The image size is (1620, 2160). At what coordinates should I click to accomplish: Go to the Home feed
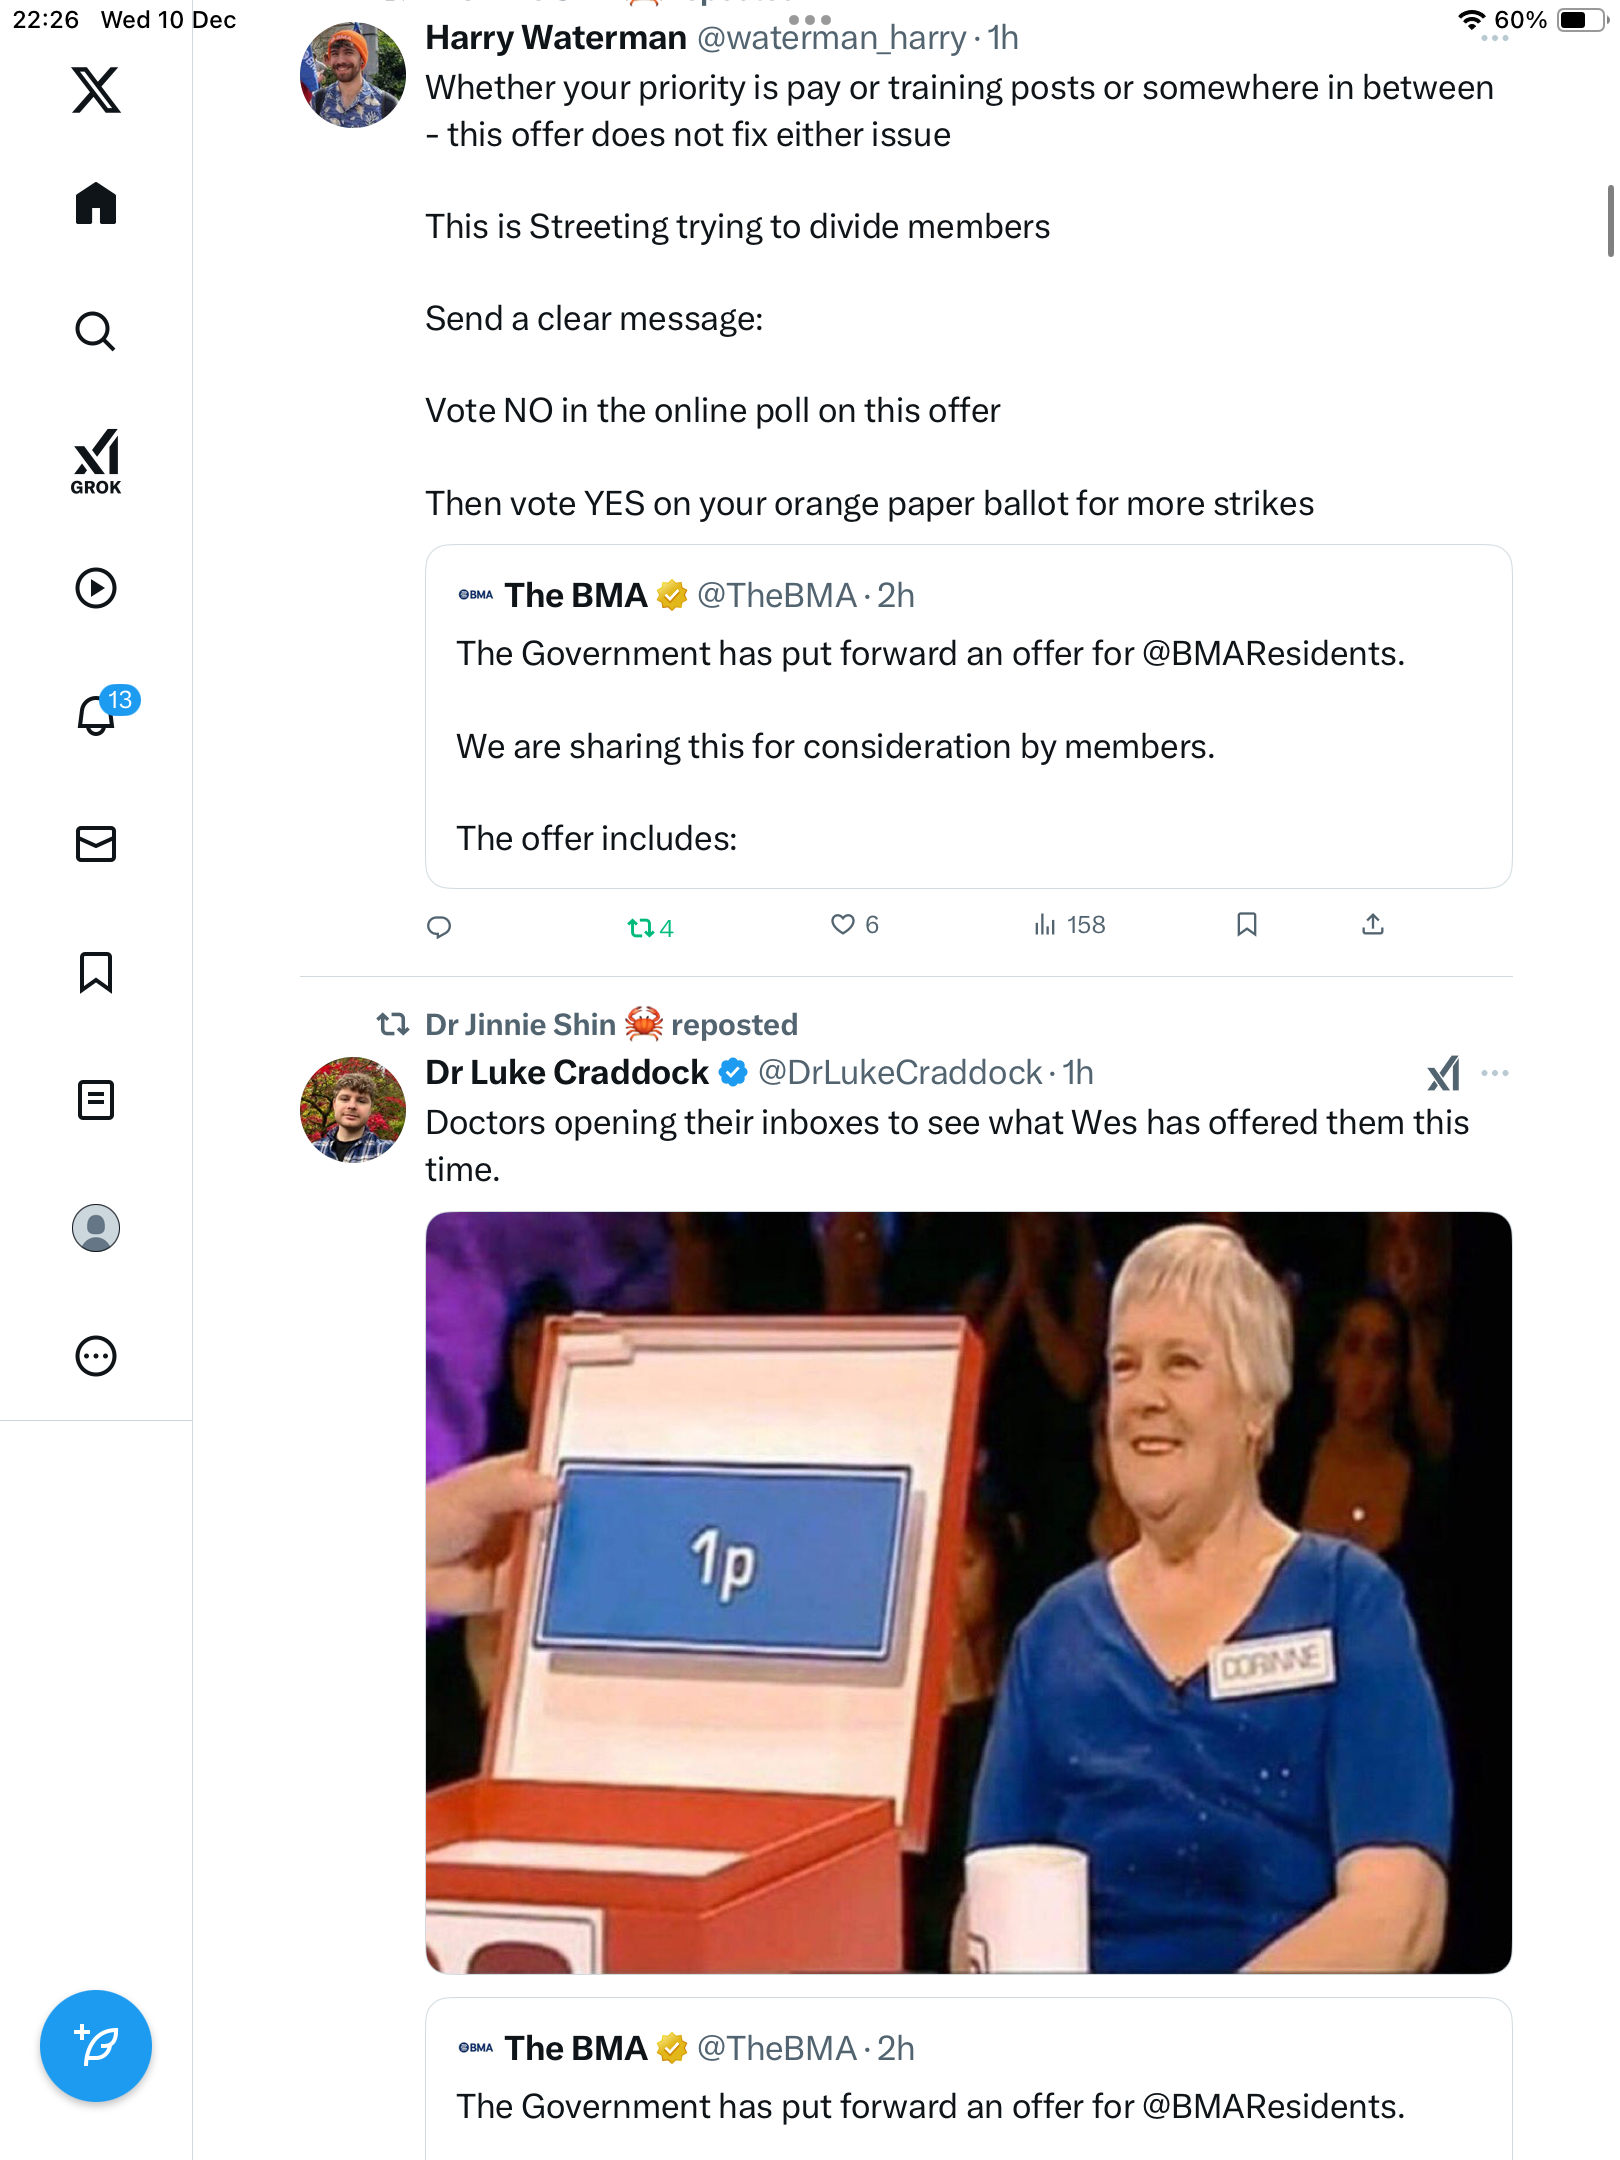[x=96, y=204]
